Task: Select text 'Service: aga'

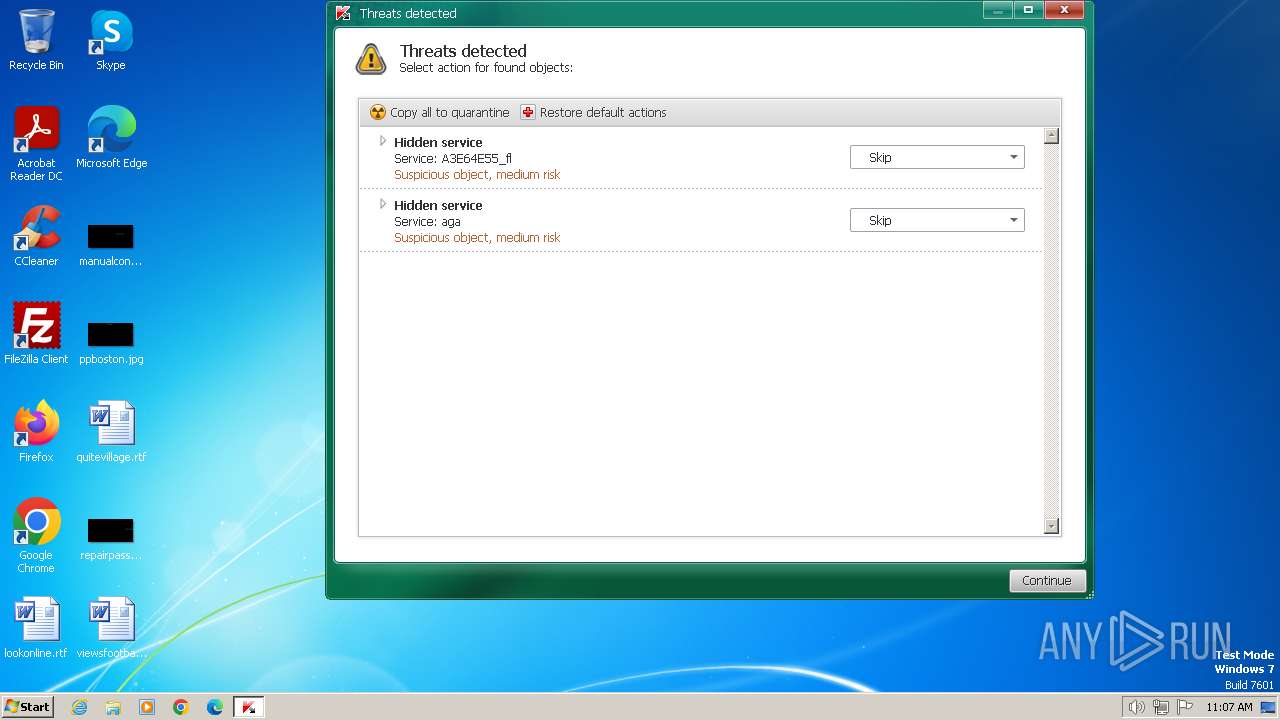Action: 427,221
